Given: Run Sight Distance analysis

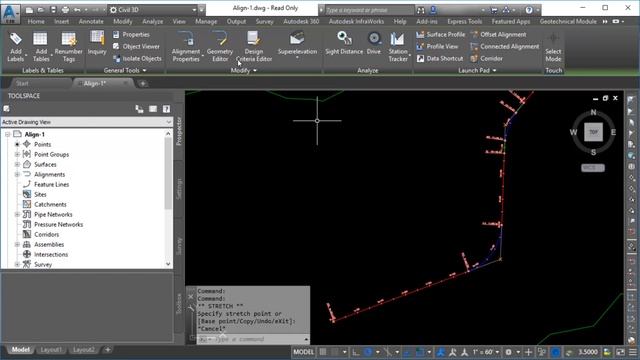Looking at the screenshot, I should click(344, 43).
